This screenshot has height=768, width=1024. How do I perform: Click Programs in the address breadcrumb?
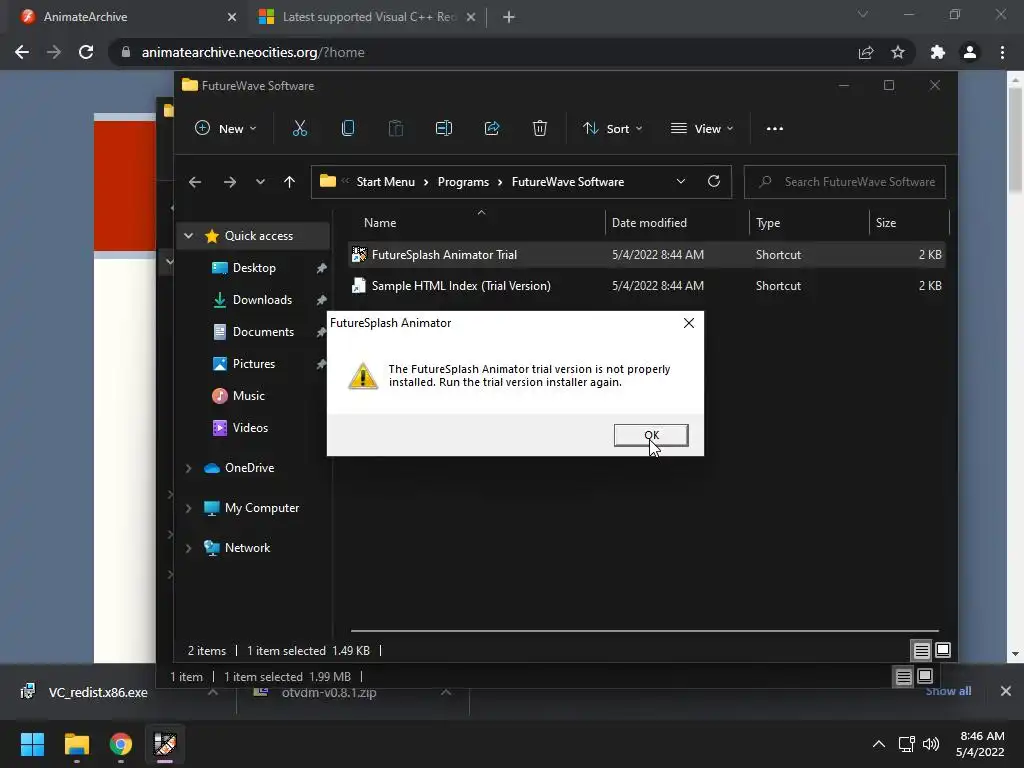(x=463, y=182)
